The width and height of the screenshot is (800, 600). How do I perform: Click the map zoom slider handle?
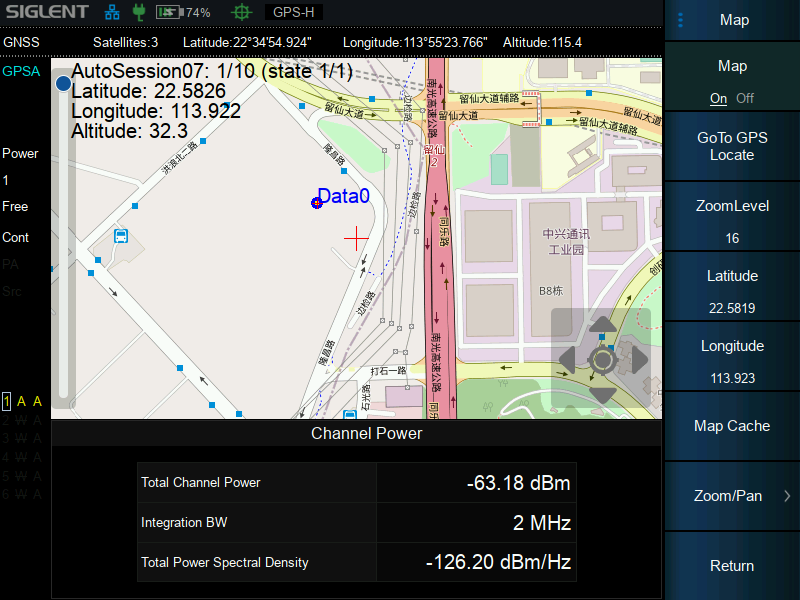63,83
